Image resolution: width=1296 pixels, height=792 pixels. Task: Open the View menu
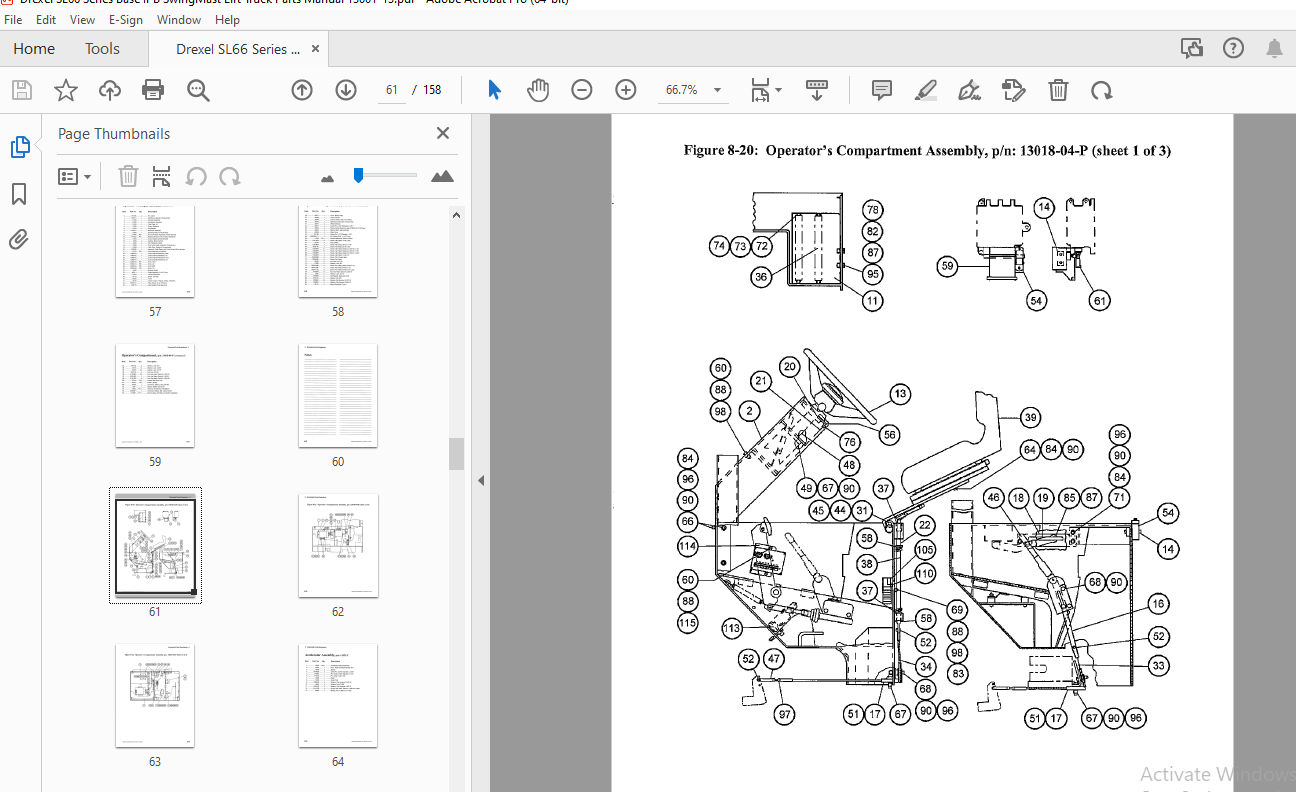(82, 20)
